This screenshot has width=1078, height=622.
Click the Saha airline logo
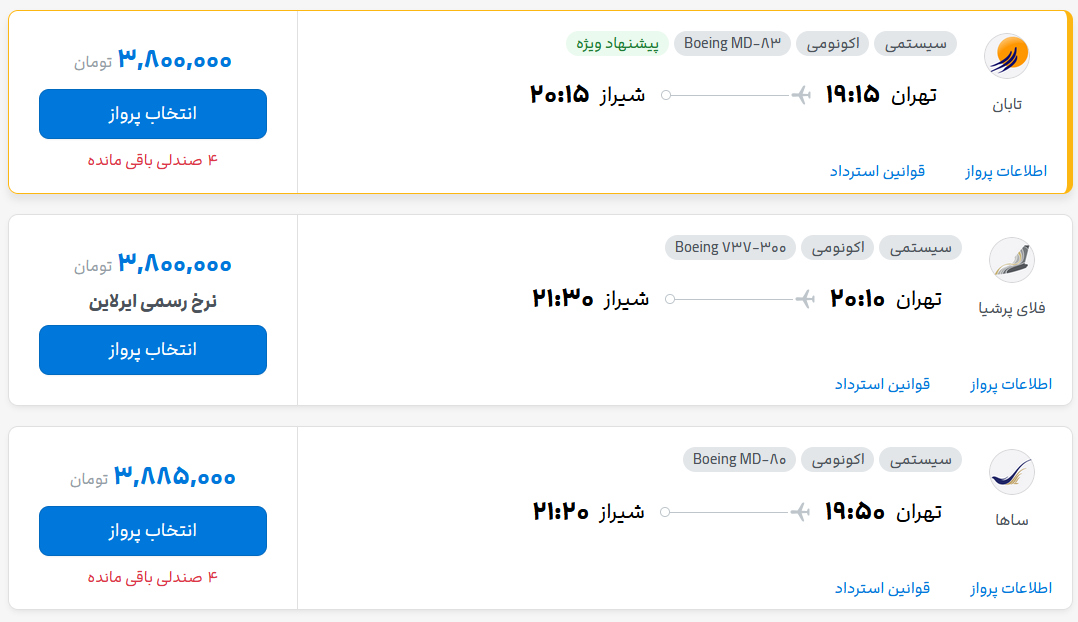tap(1011, 472)
